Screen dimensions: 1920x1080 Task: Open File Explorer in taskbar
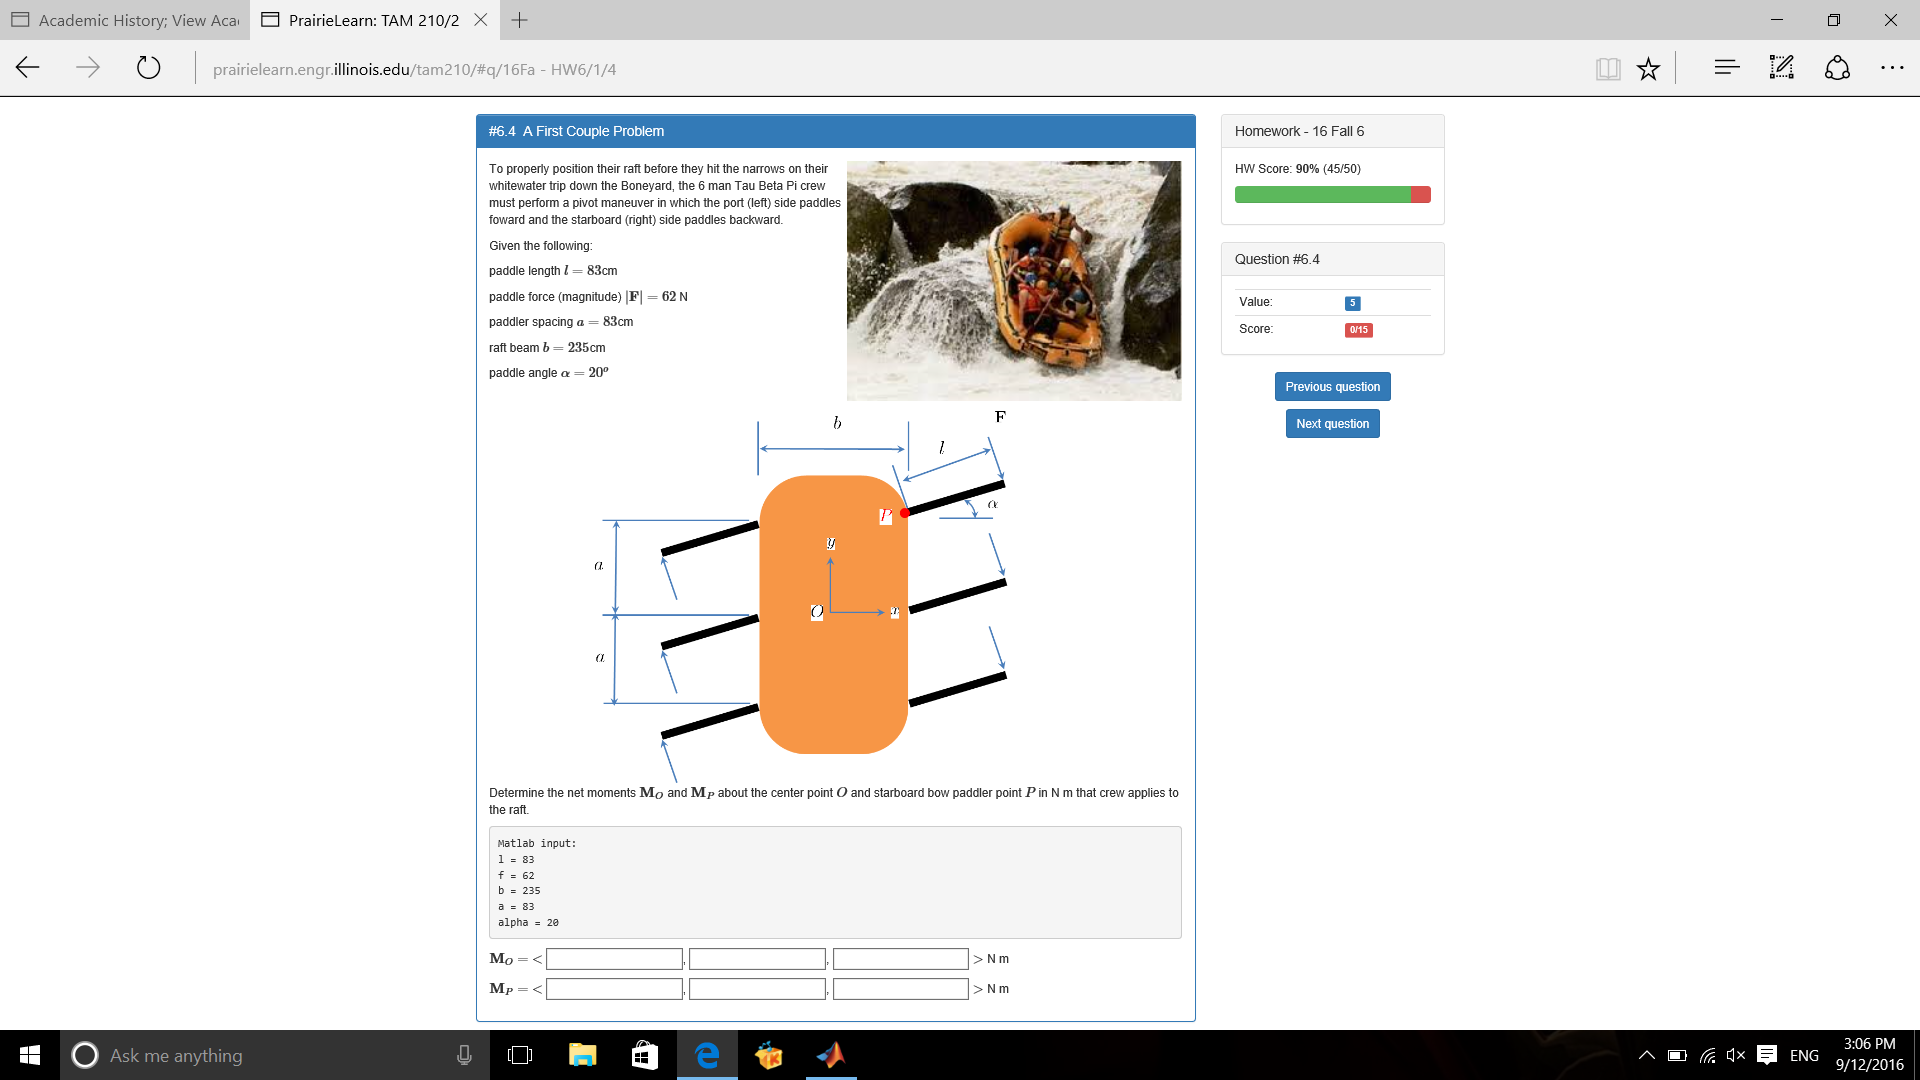[x=582, y=1055]
